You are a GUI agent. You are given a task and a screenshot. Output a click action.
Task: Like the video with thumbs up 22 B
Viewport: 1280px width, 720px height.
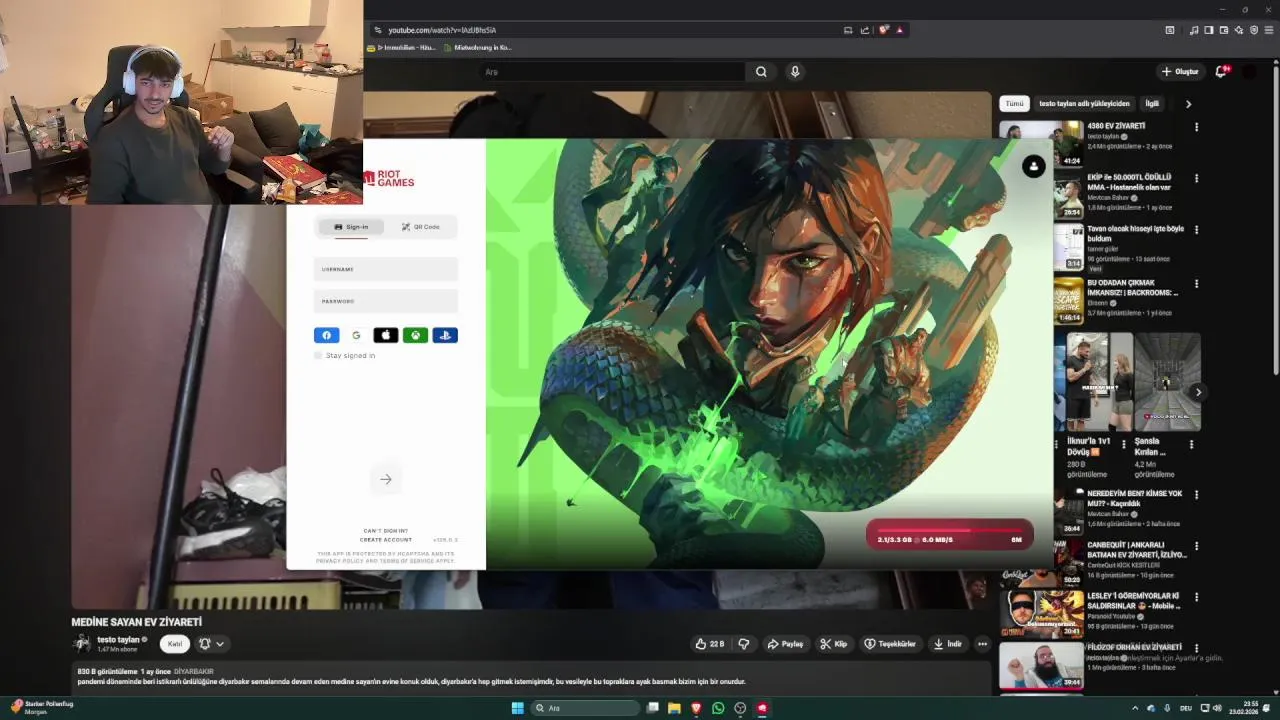[710, 644]
